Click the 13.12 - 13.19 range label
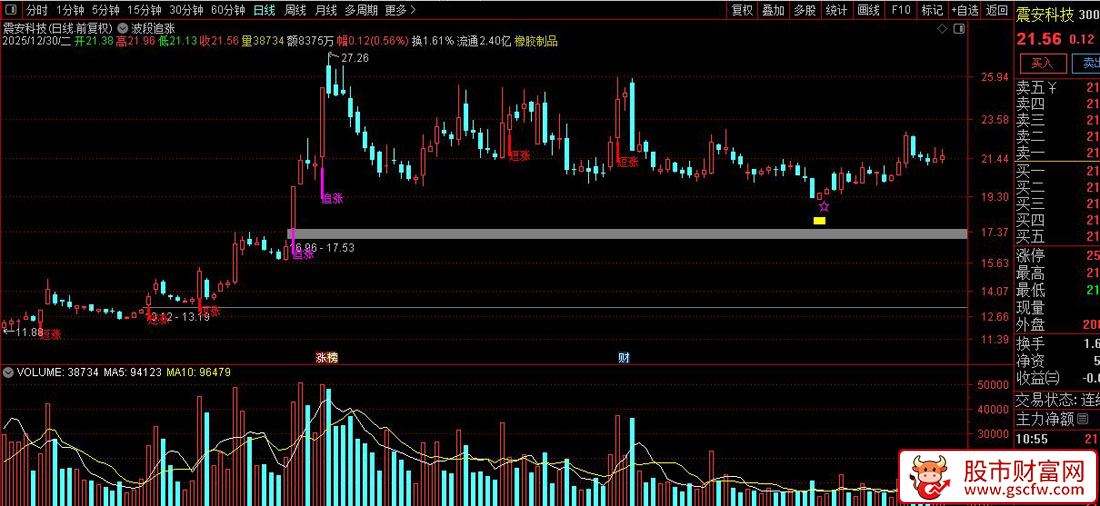Viewport: 1100px width, 506px height. [179, 318]
